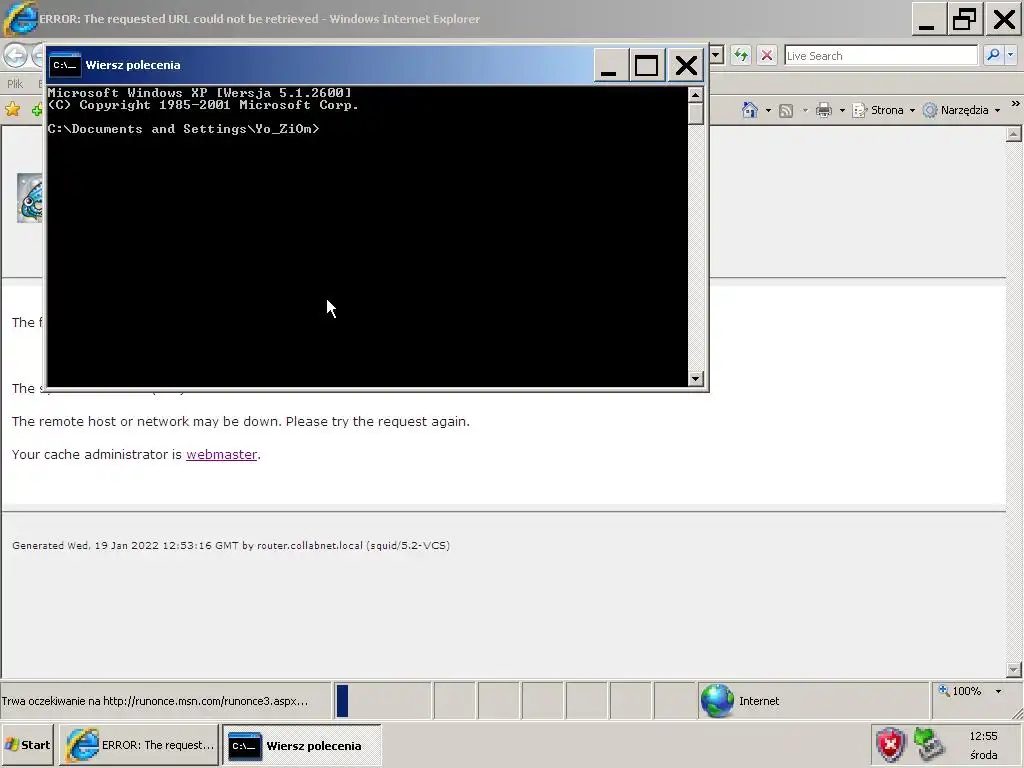1024x768 pixels.
Task: Open the zoom level dropdown arrow
Action: tap(998, 691)
